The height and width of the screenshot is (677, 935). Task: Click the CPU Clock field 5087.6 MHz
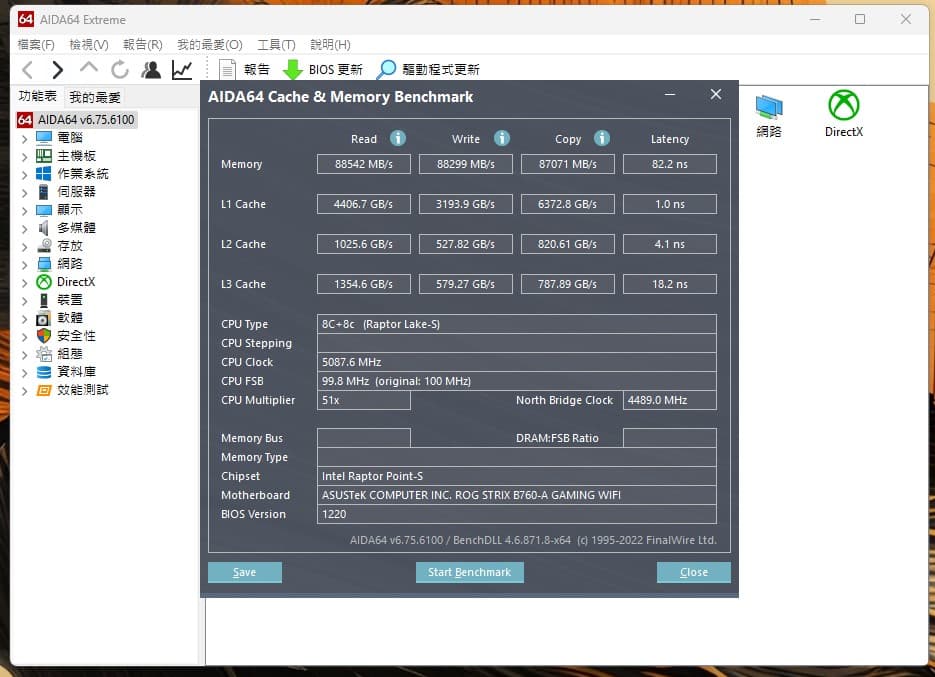(x=516, y=362)
